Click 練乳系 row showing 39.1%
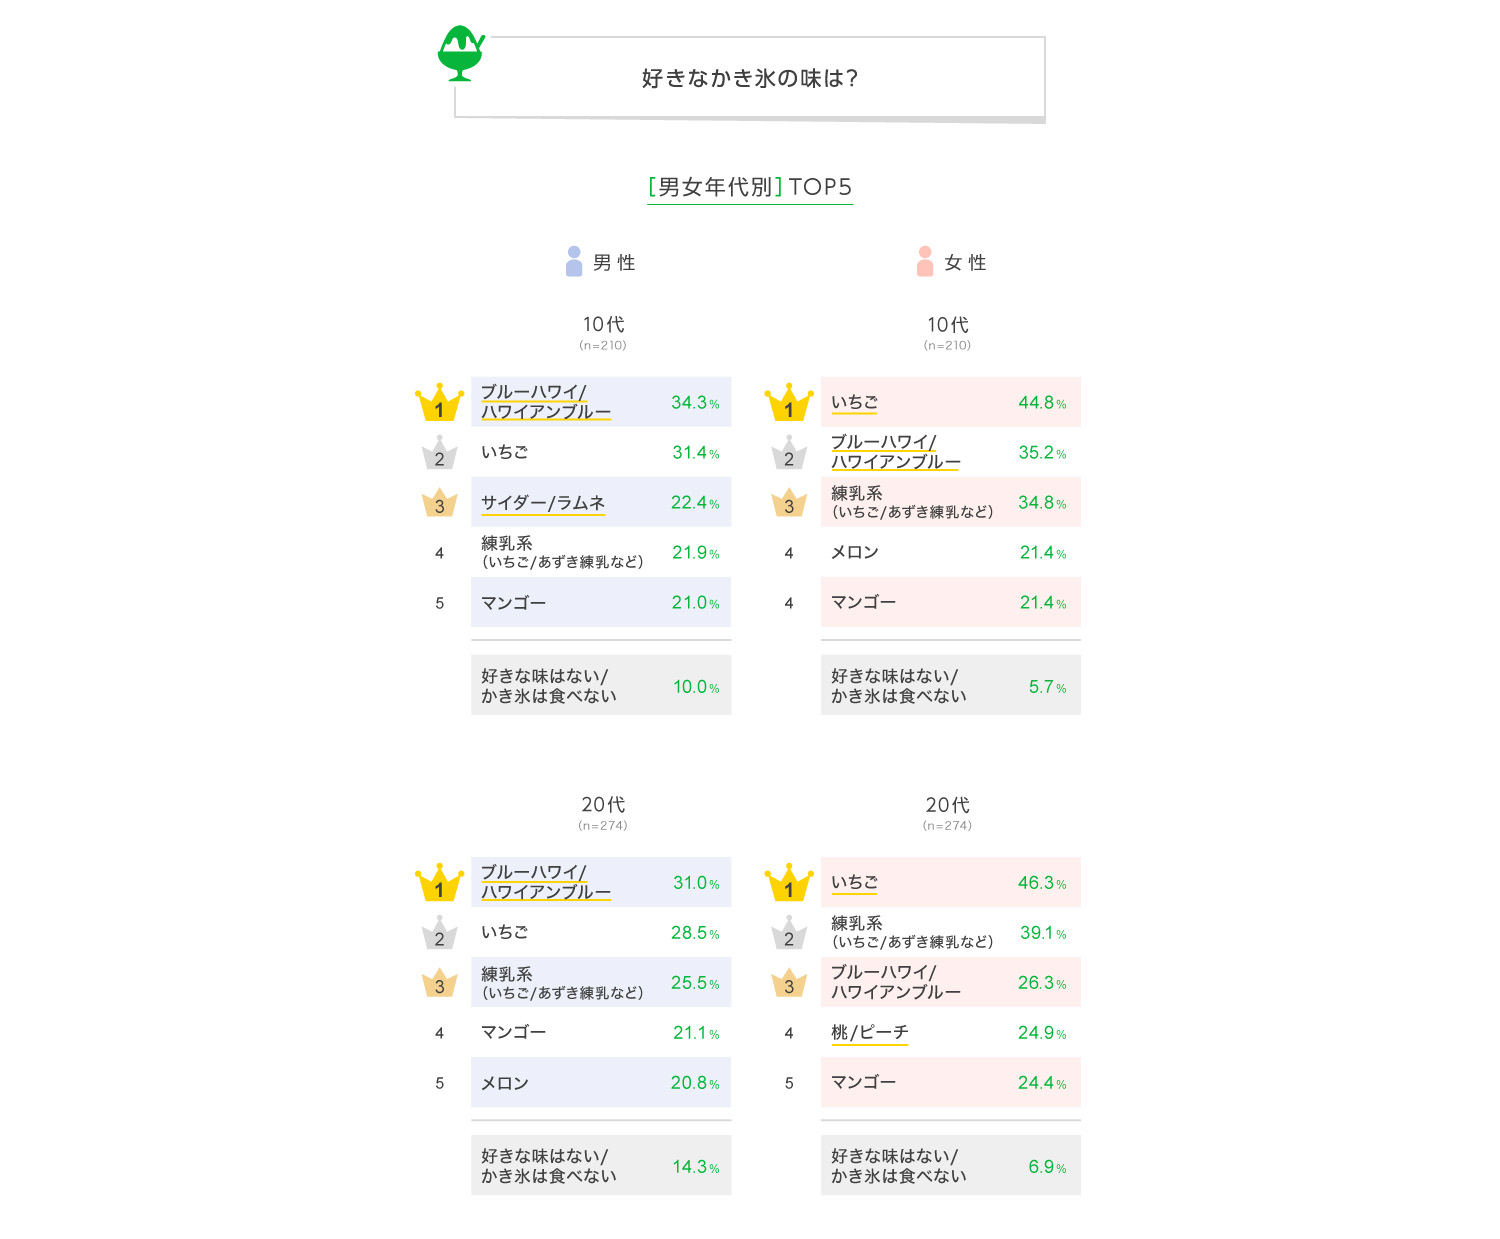 coord(951,932)
